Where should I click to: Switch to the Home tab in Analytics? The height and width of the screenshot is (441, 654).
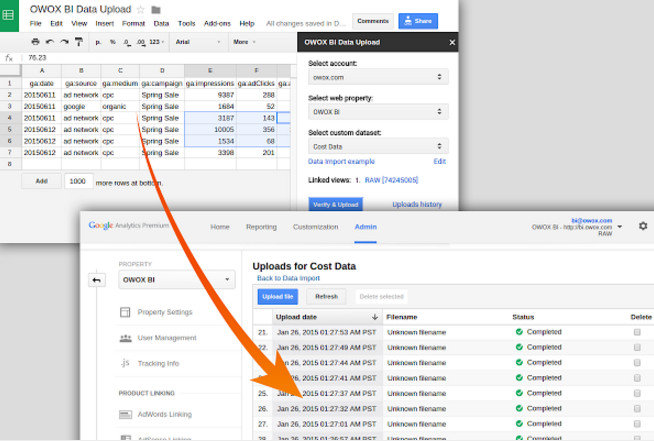[x=220, y=227]
